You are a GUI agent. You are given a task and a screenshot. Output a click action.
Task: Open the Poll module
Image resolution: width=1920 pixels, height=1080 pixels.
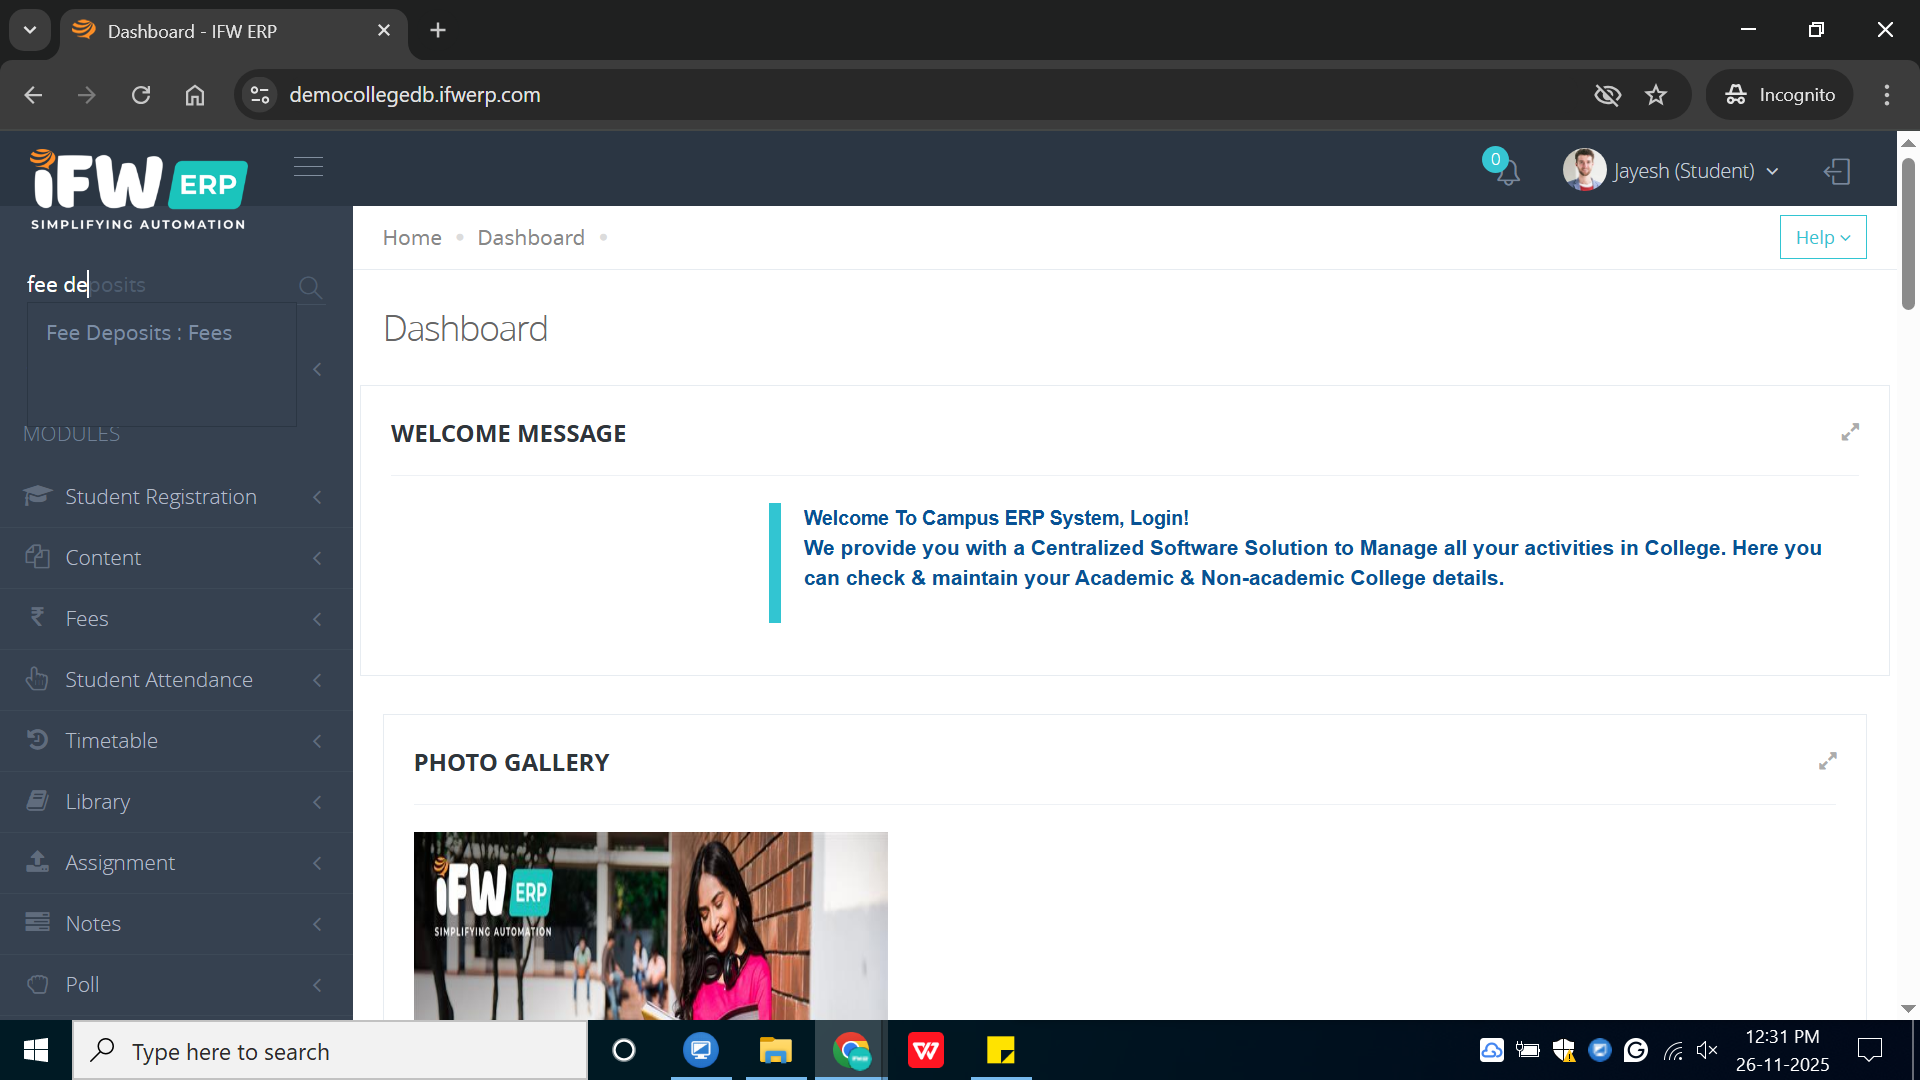click(176, 985)
